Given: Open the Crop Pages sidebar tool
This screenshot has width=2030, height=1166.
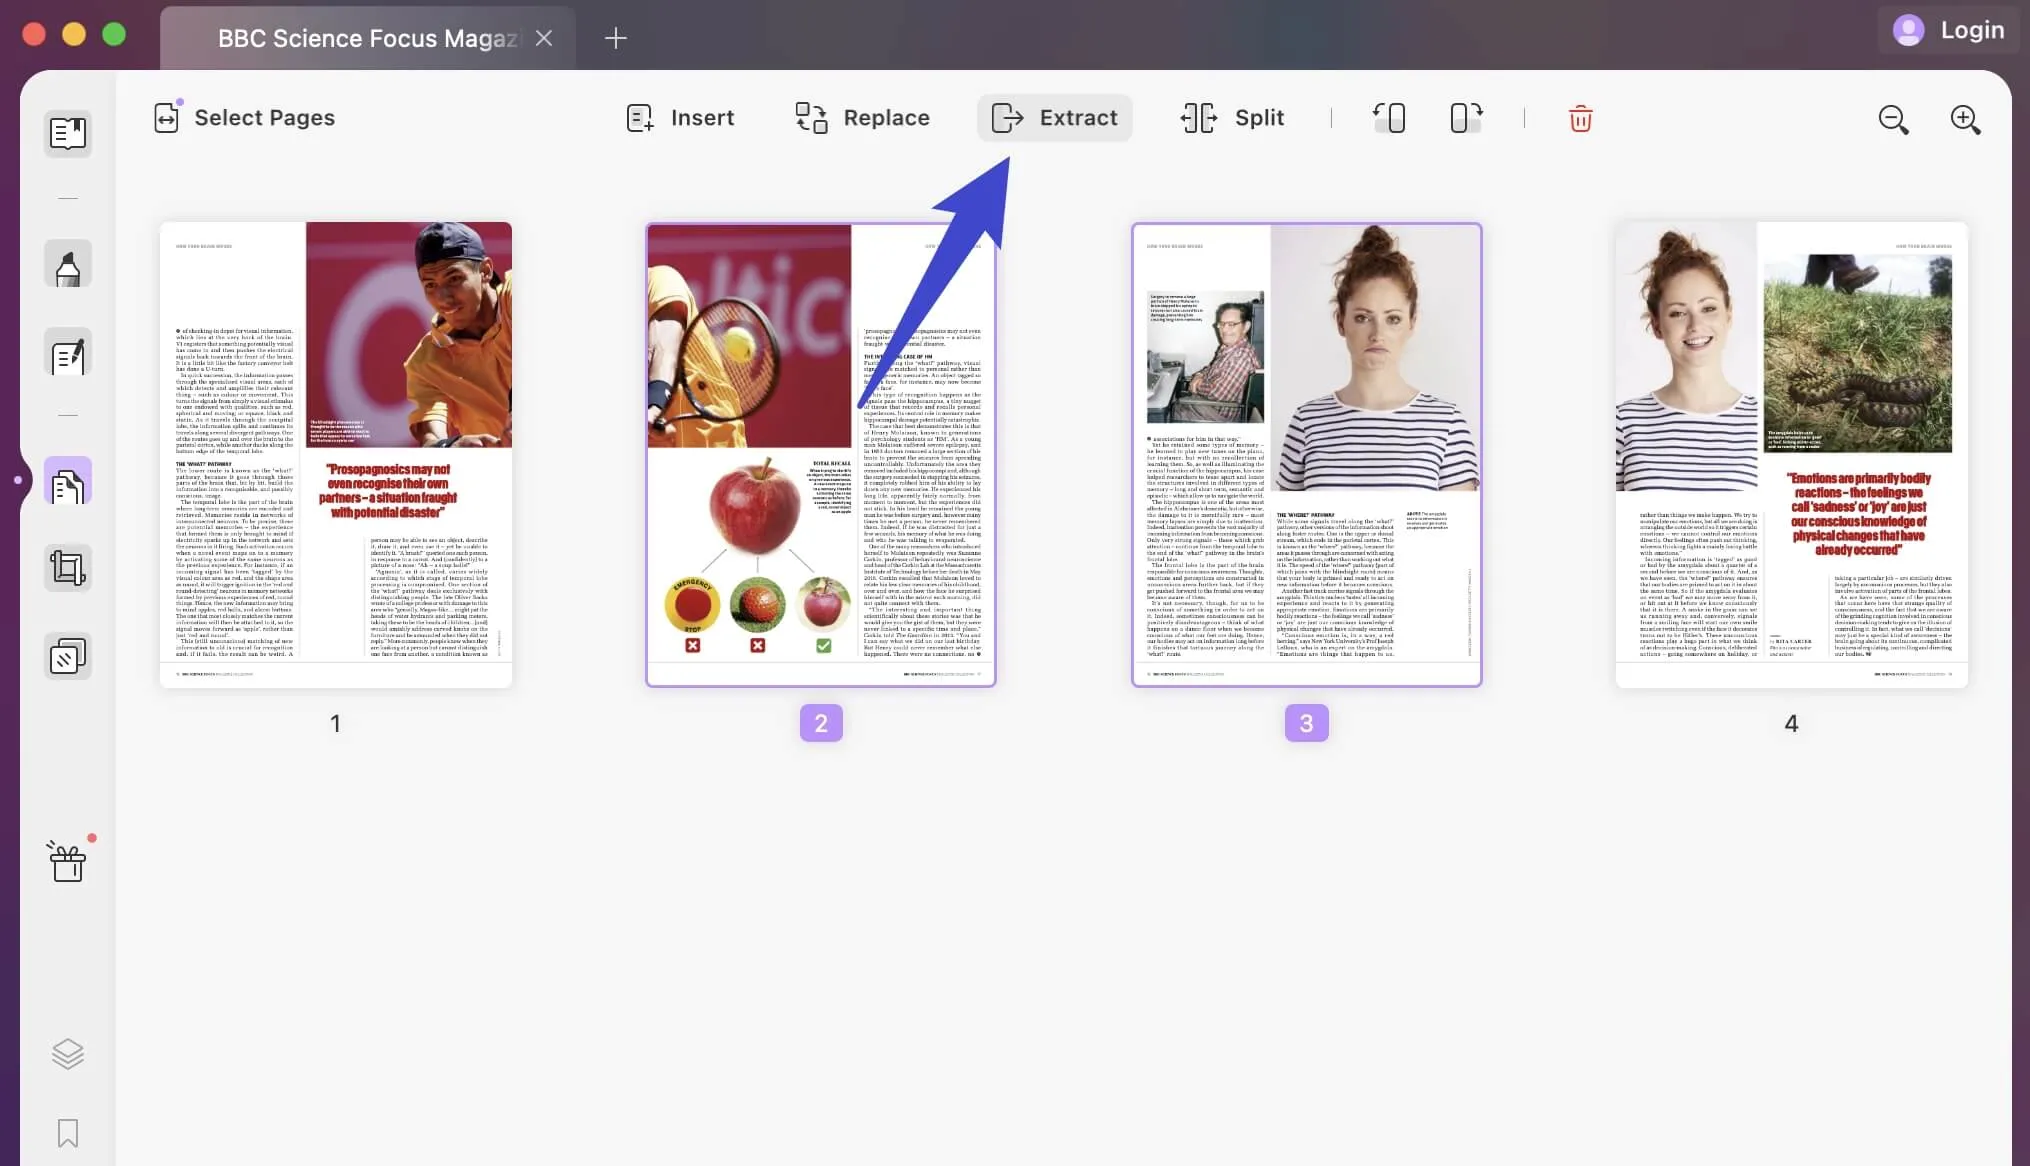Looking at the screenshot, I should pos(68,568).
